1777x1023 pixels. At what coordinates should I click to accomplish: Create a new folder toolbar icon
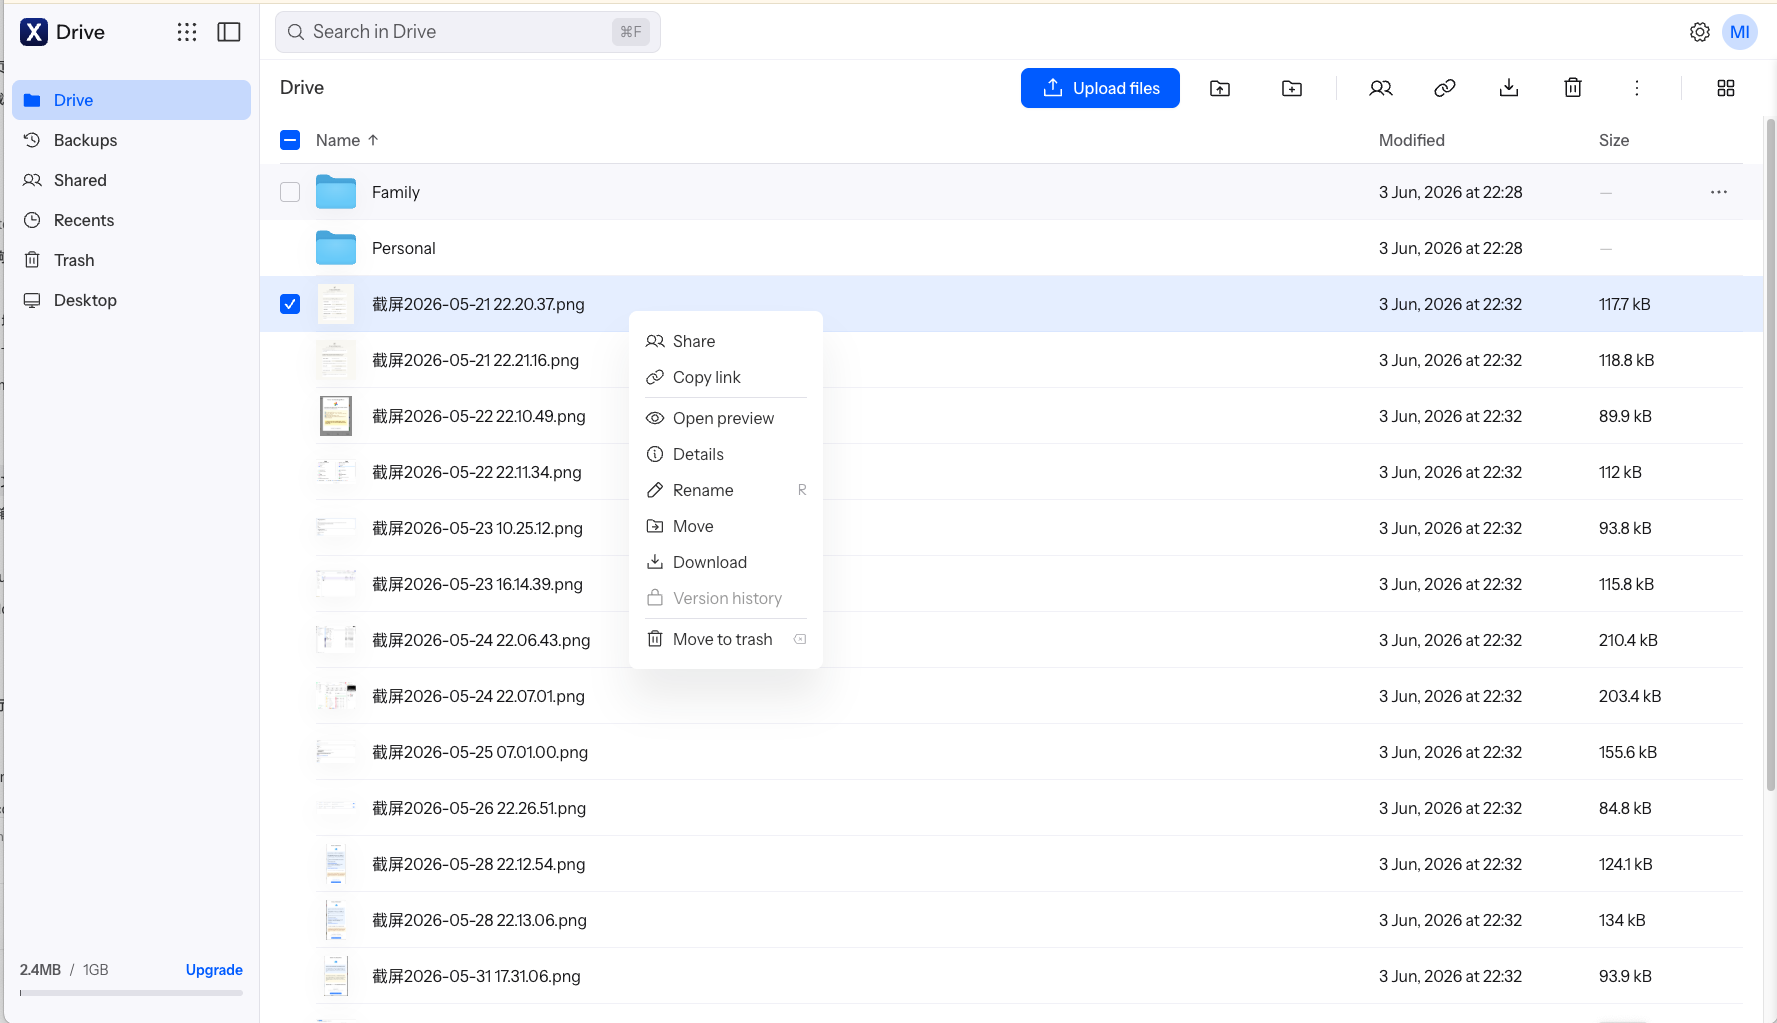click(1292, 88)
